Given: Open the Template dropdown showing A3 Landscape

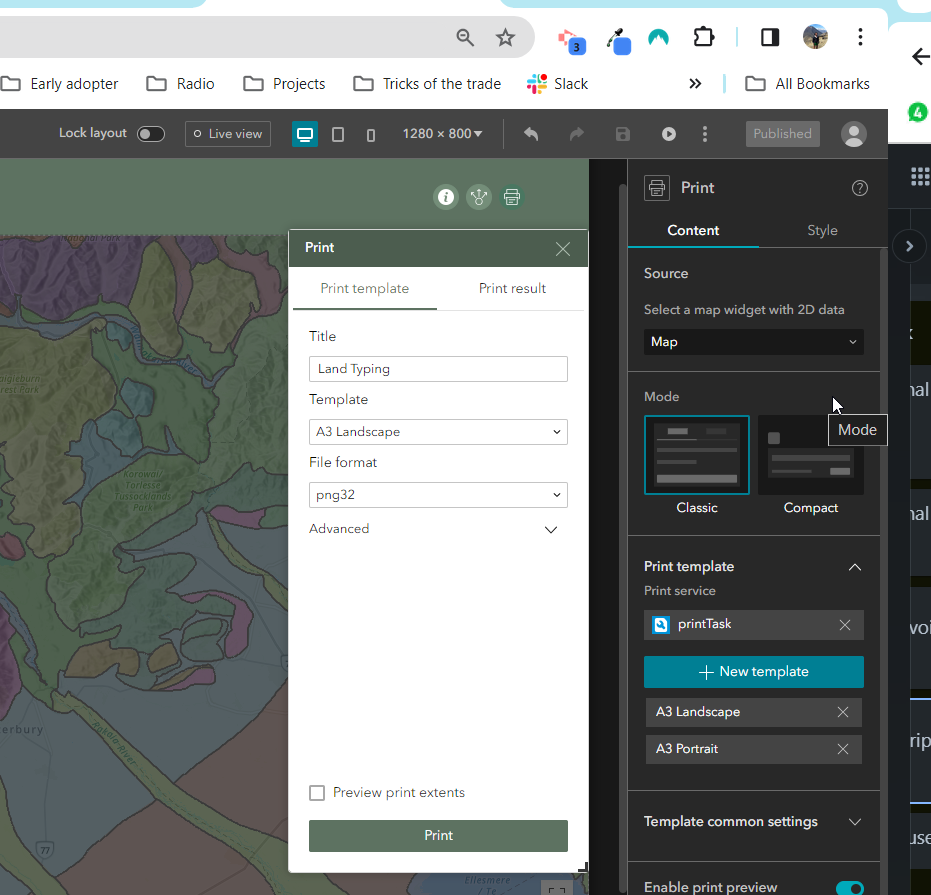Looking at the screenshot, I should point(438,431).
